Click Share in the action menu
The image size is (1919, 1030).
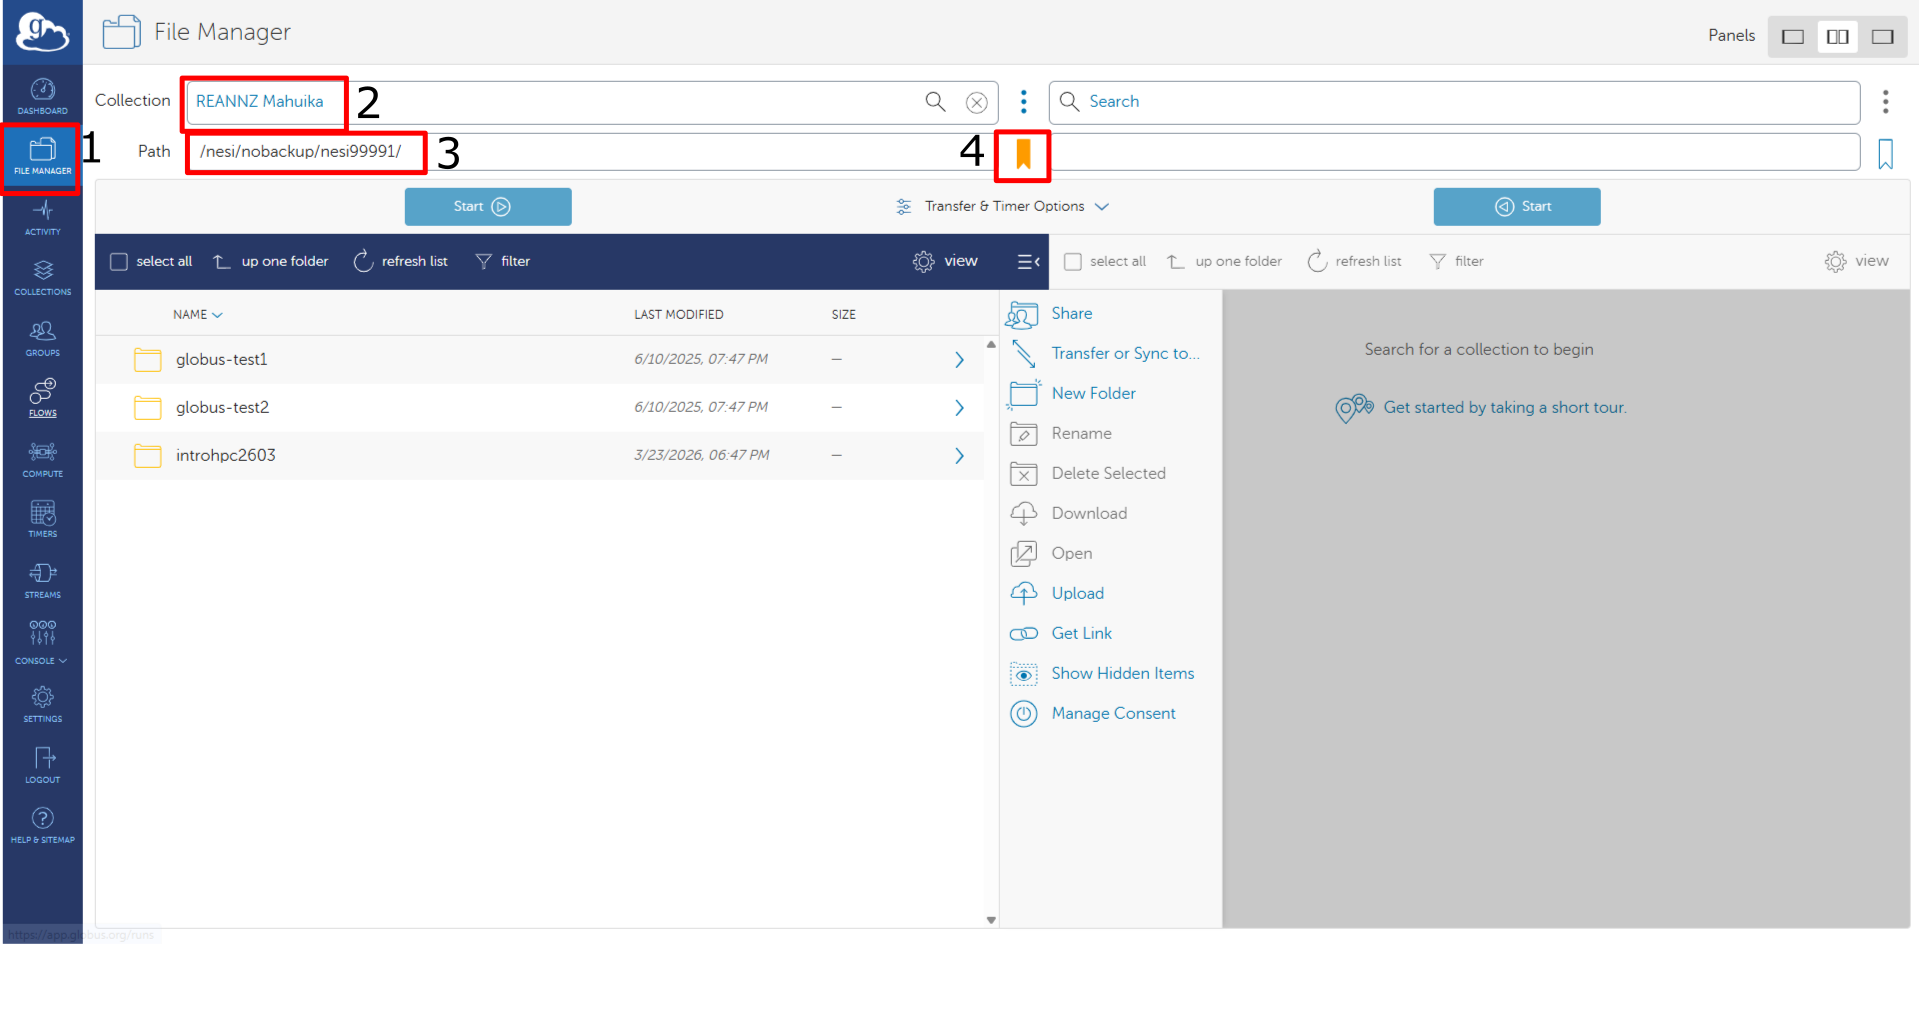[1051, 314]
